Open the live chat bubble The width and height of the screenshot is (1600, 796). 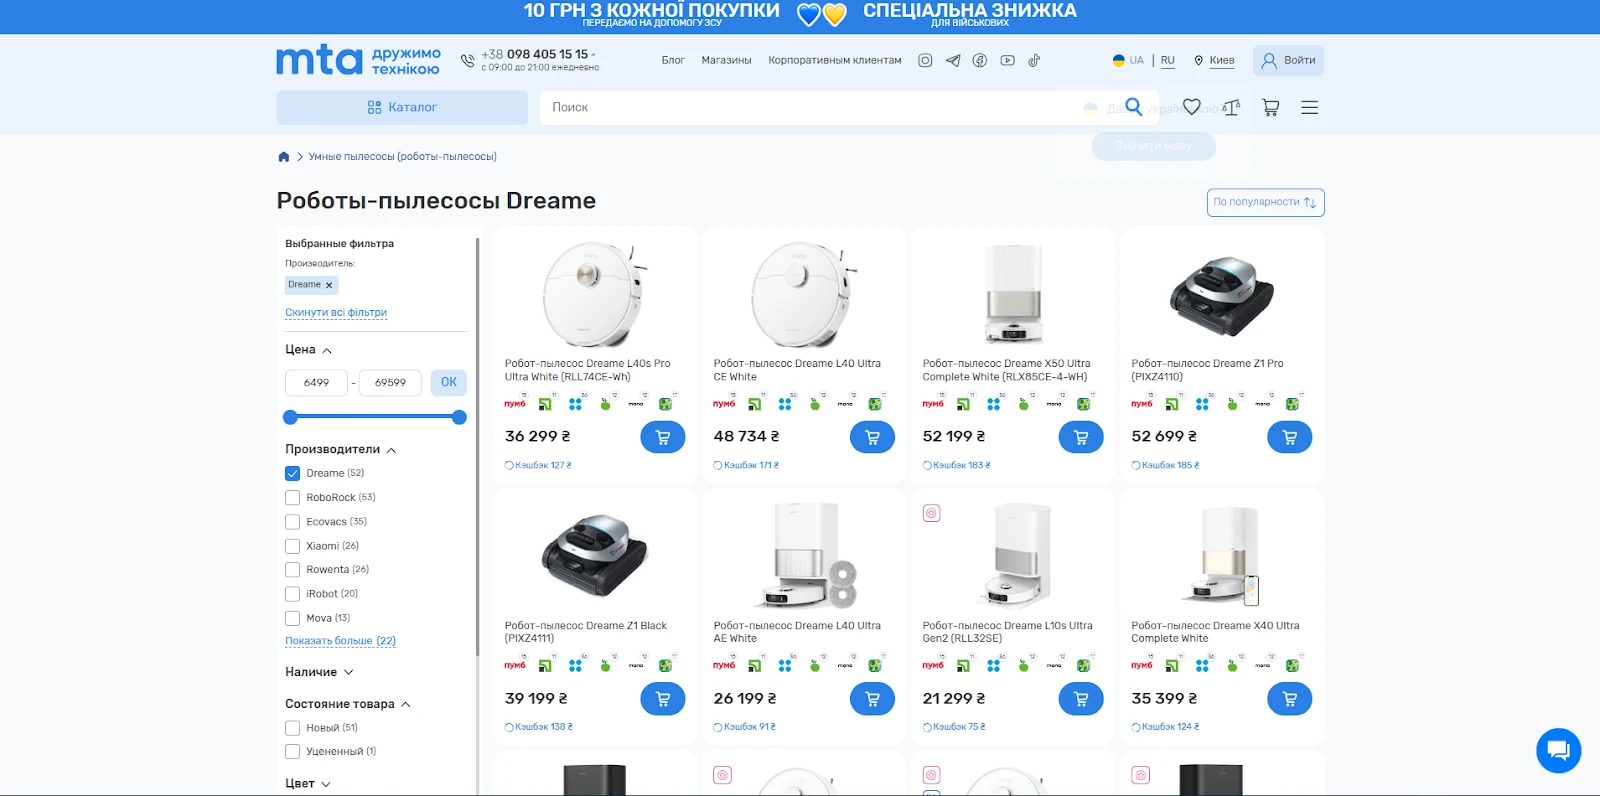tap(1558, 750)
